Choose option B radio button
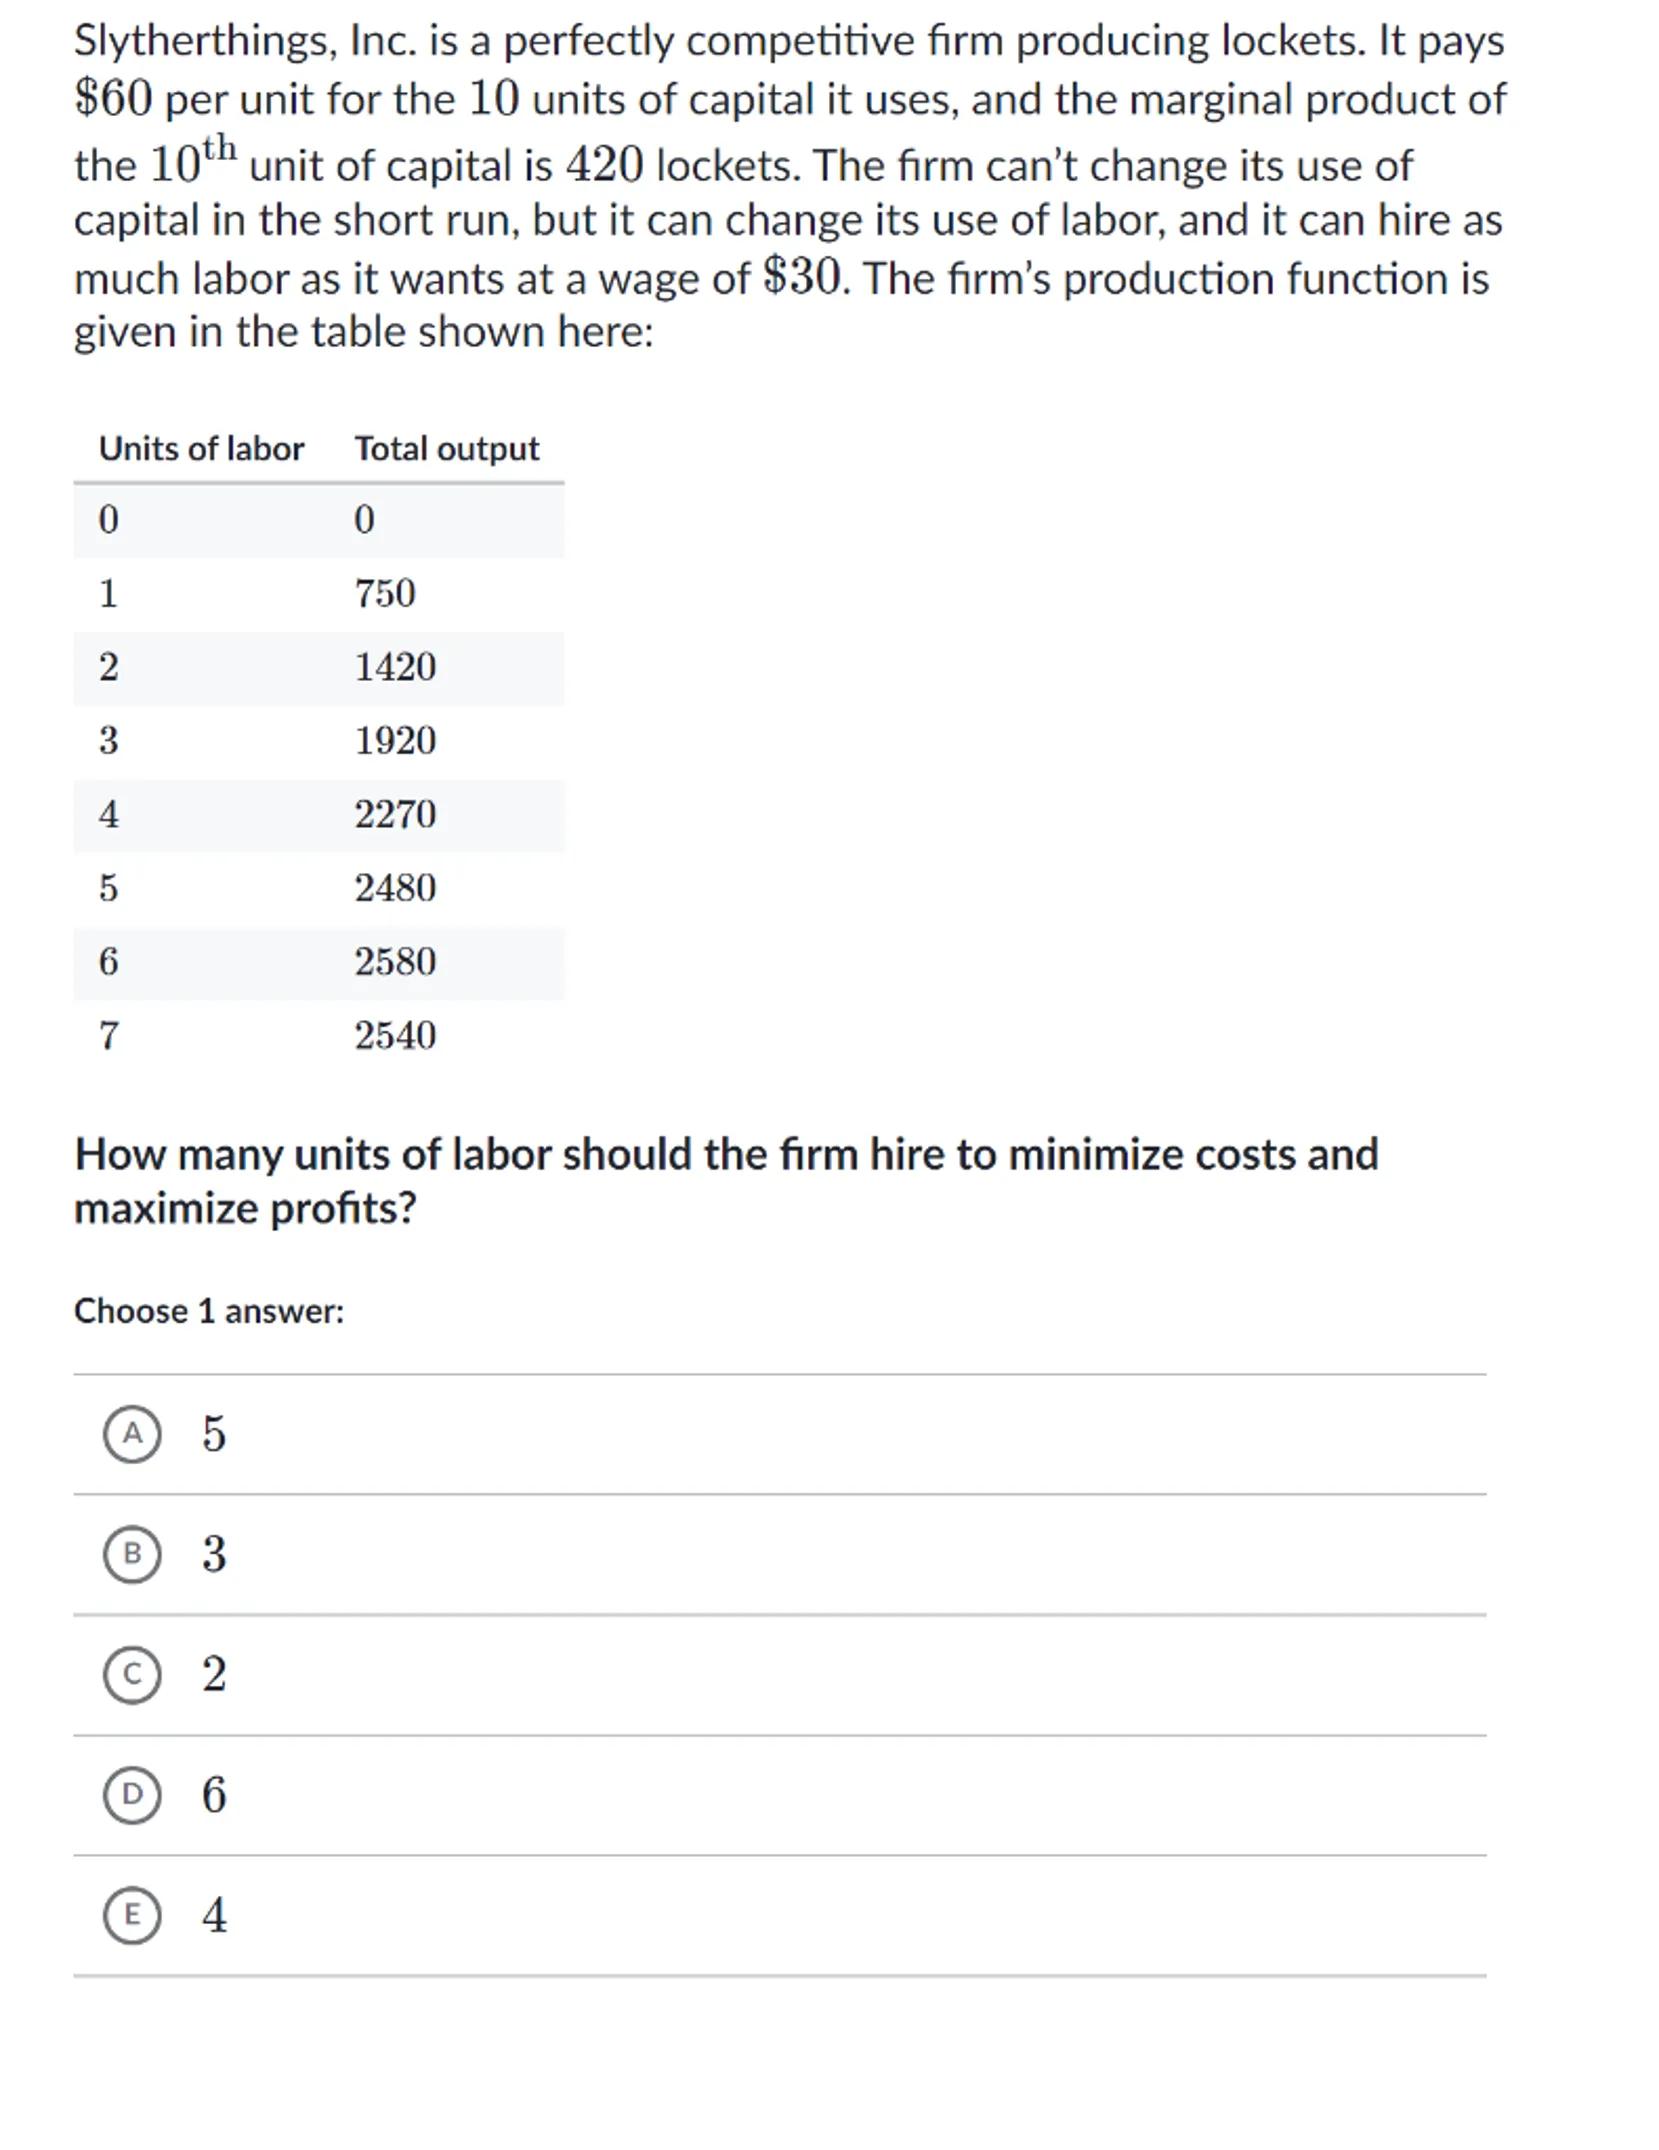 click(132, 1553)
